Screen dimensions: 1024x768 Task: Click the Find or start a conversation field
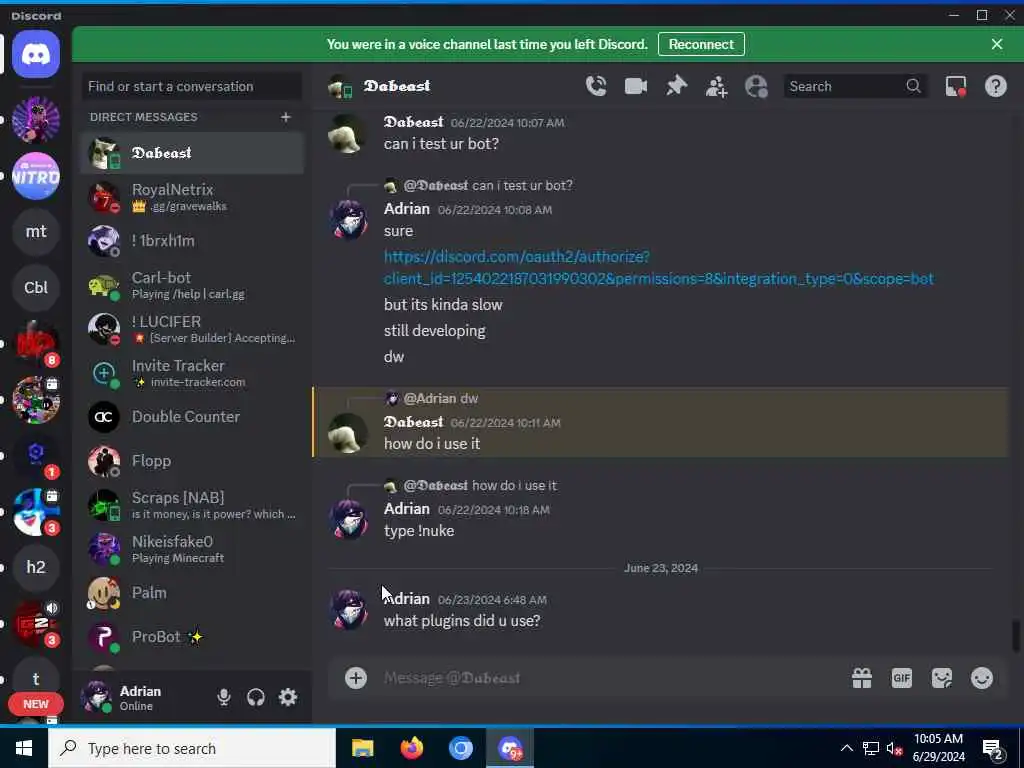click(x=192, y=86)
